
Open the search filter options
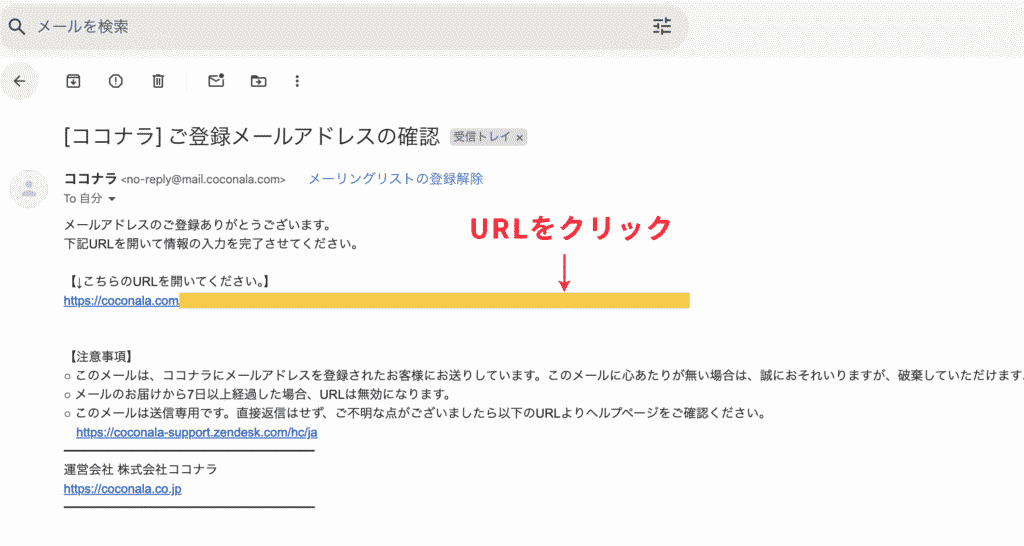tap(662, 27)
